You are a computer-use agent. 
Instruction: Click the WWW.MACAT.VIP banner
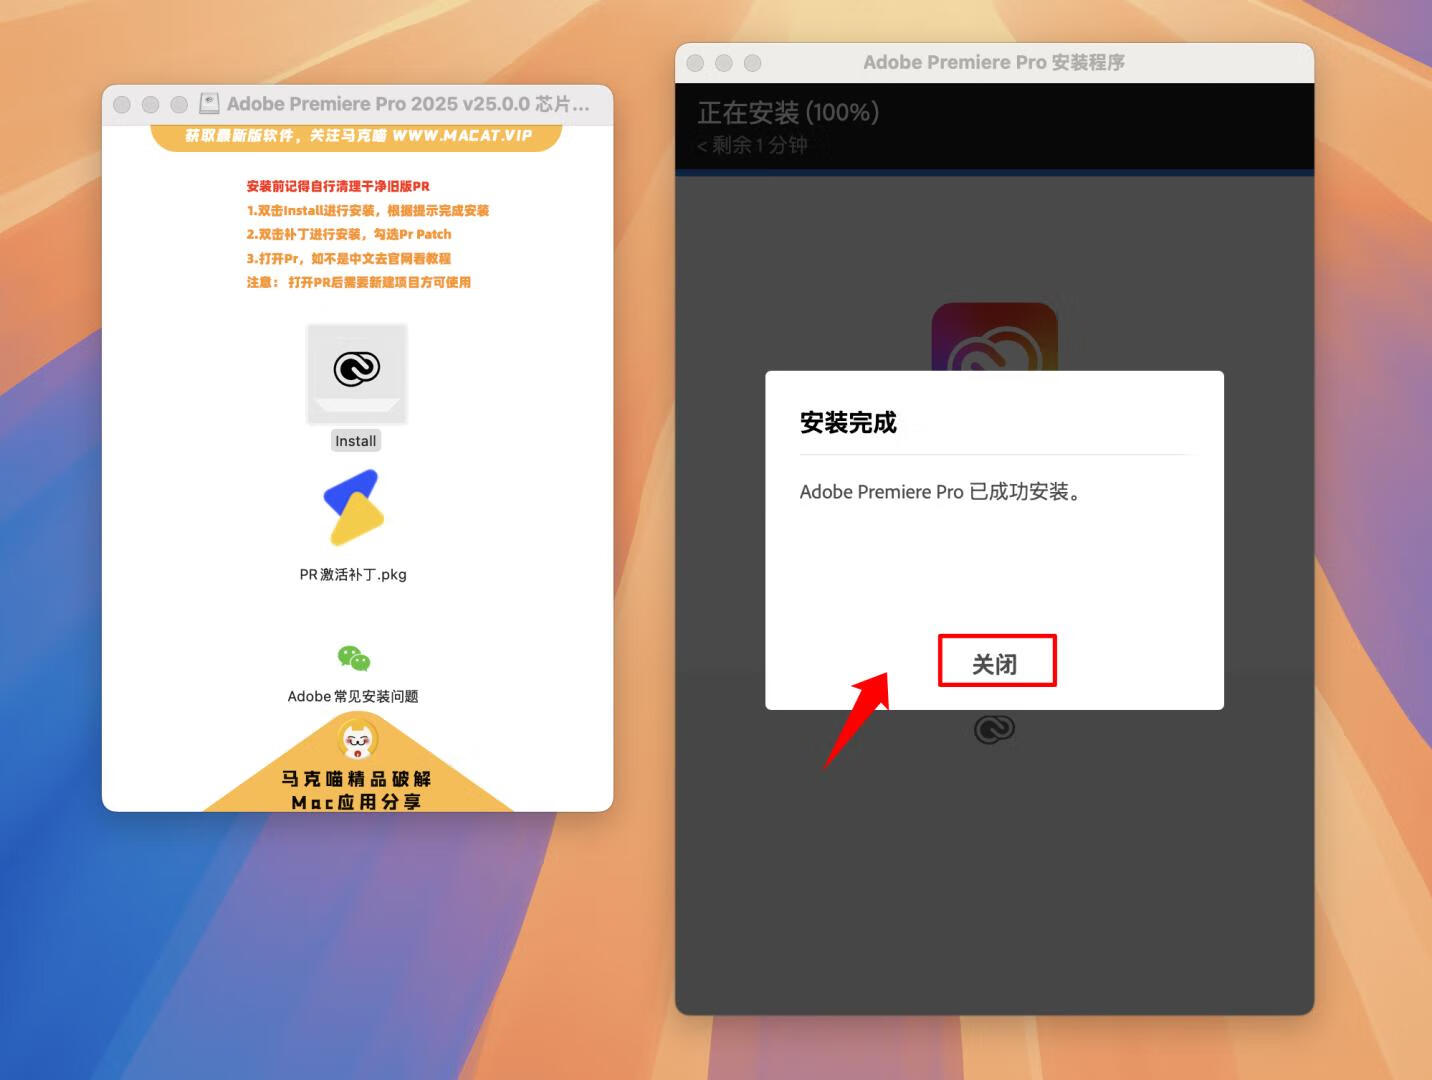[x=358, y=136]
